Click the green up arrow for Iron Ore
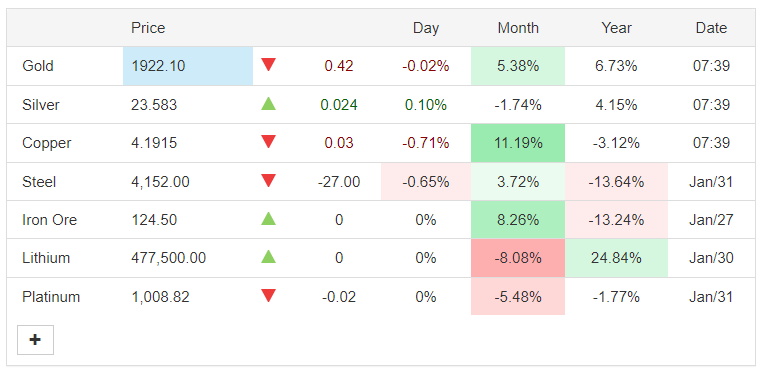The width and height of the screenshot is (764, 374). tap(268, 219)
